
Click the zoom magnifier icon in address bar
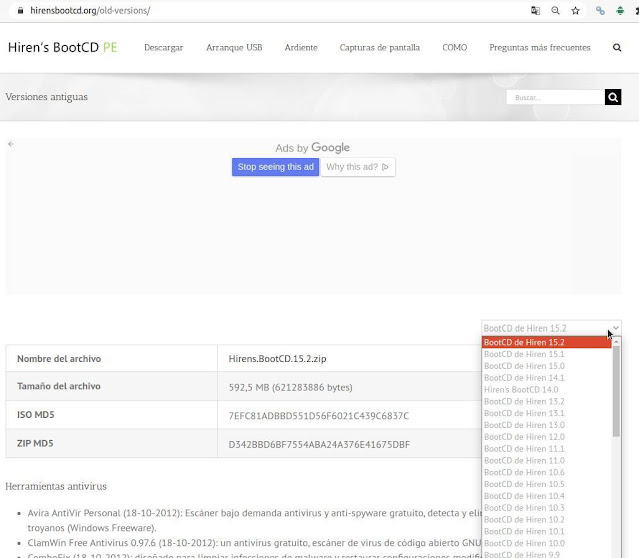(555, 11)
